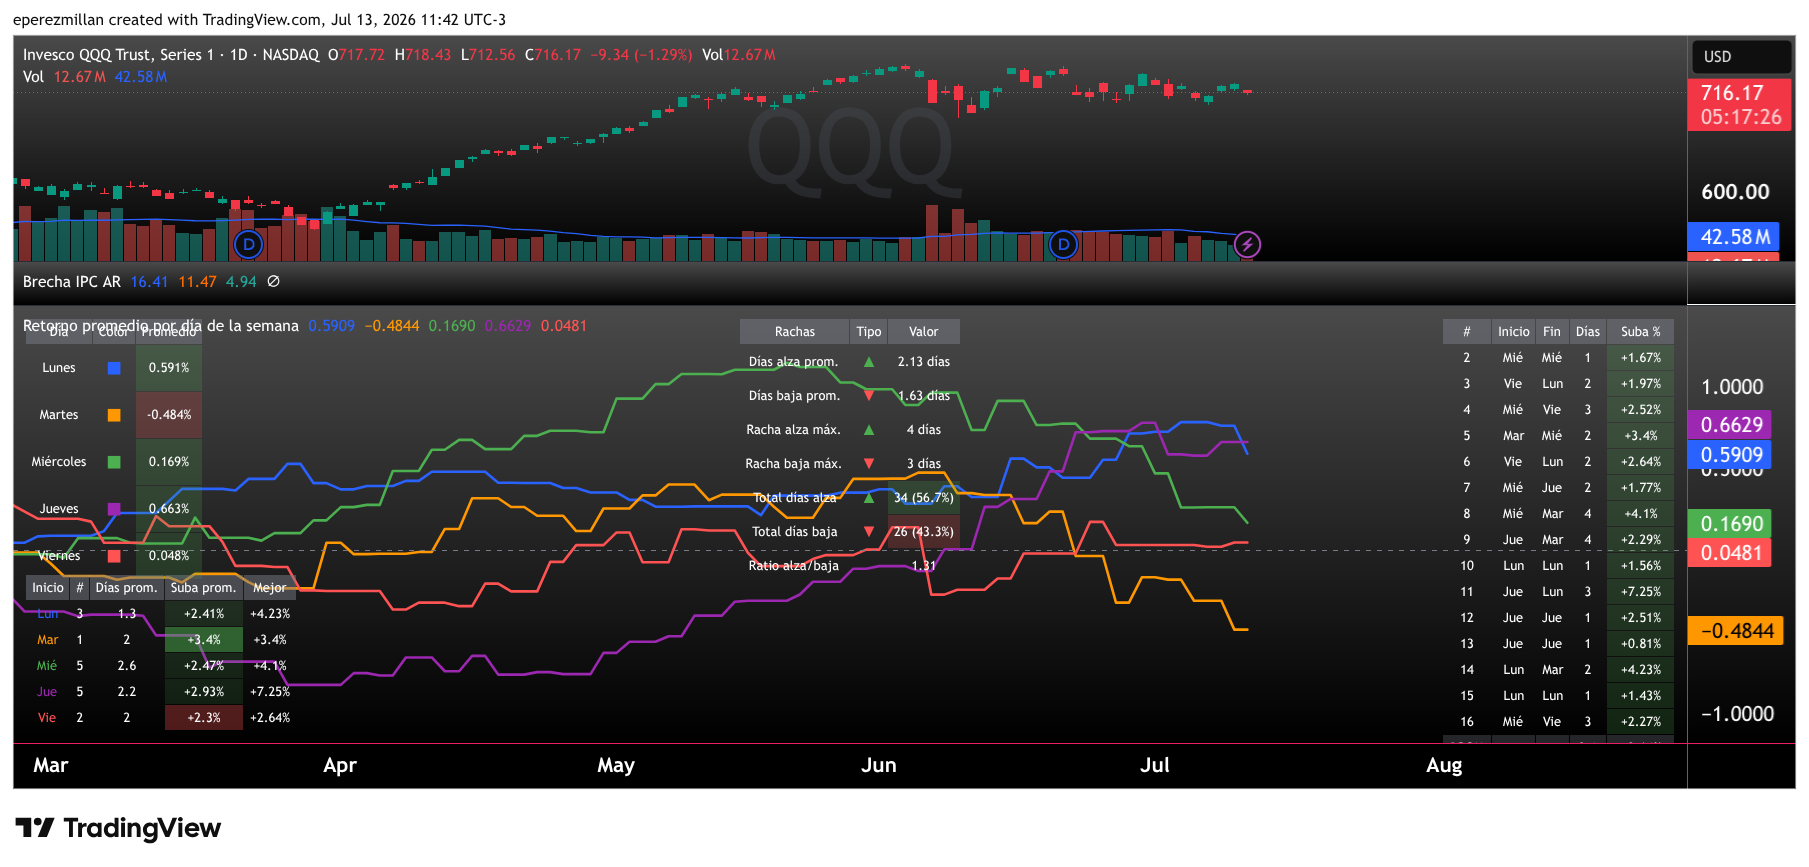Viewport: 1809px width, 867px height.
Task: Click +4.23% in row 14 of right table
Action: click(x=1641, y=670)
